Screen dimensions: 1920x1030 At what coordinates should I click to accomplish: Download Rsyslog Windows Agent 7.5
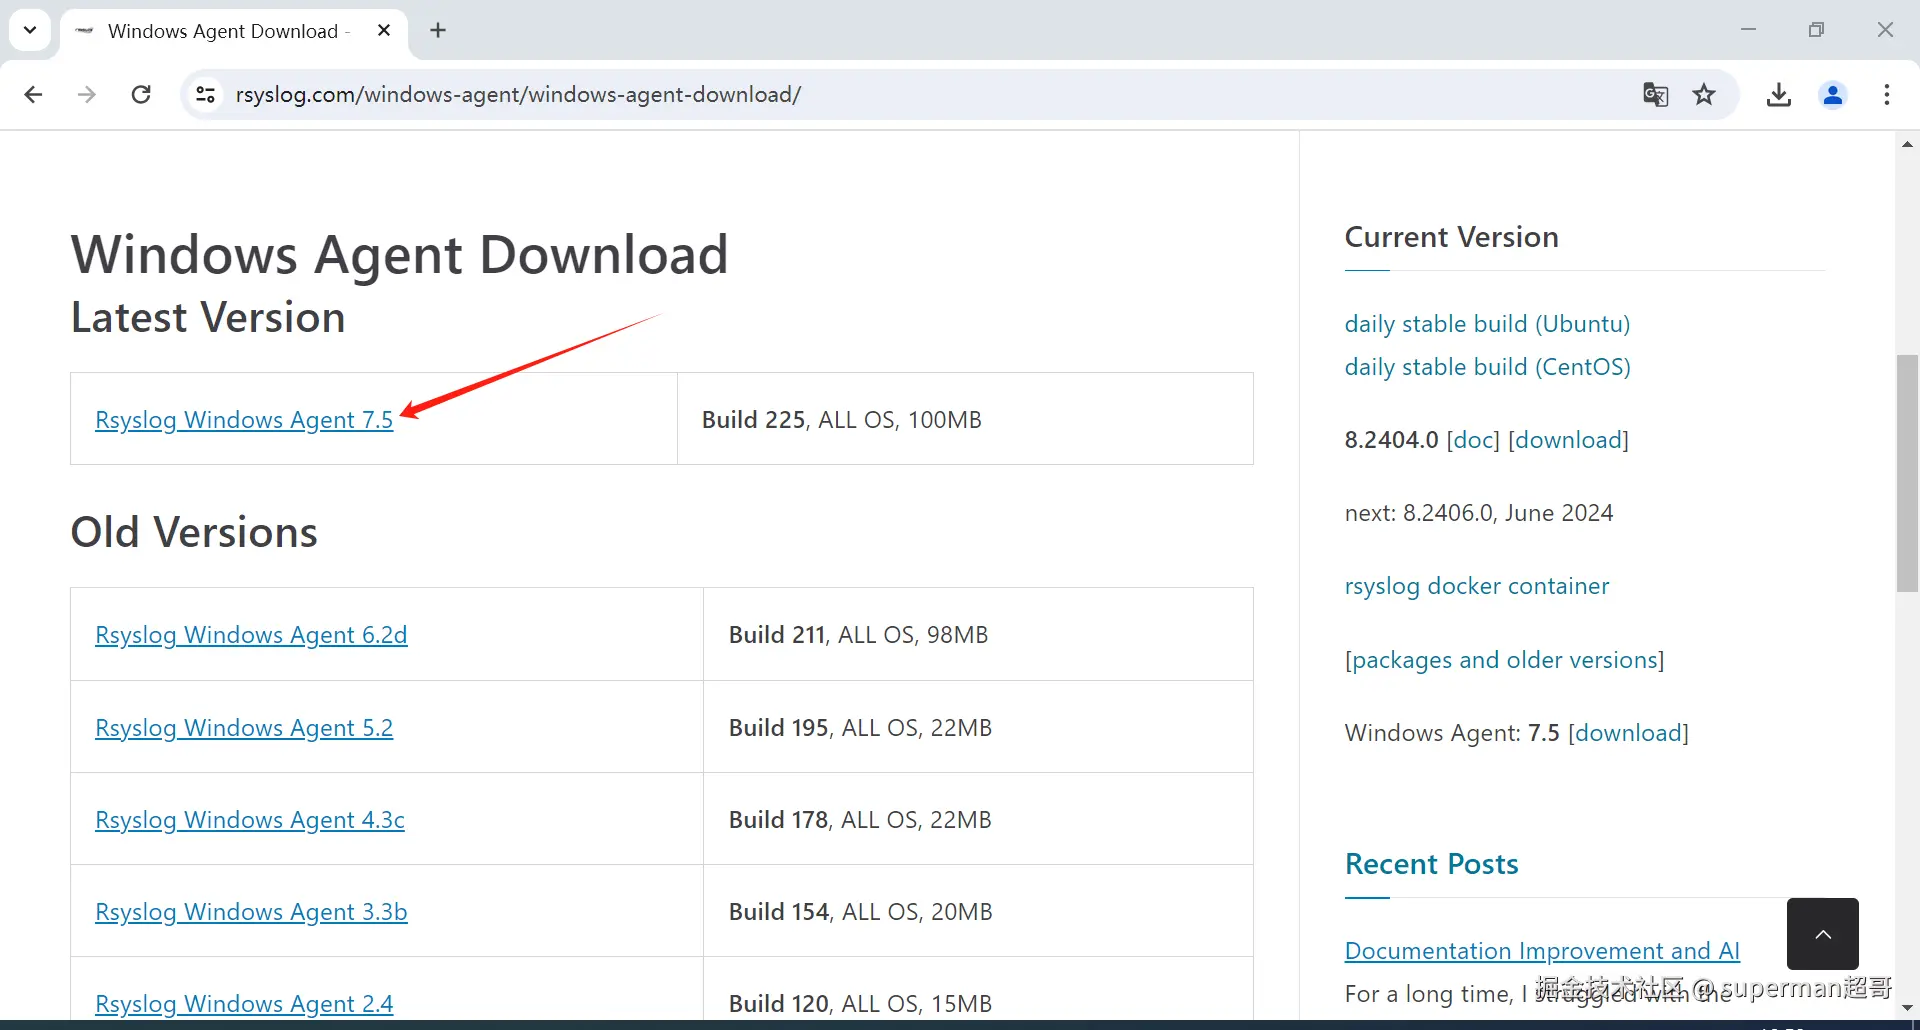(244, 420)
